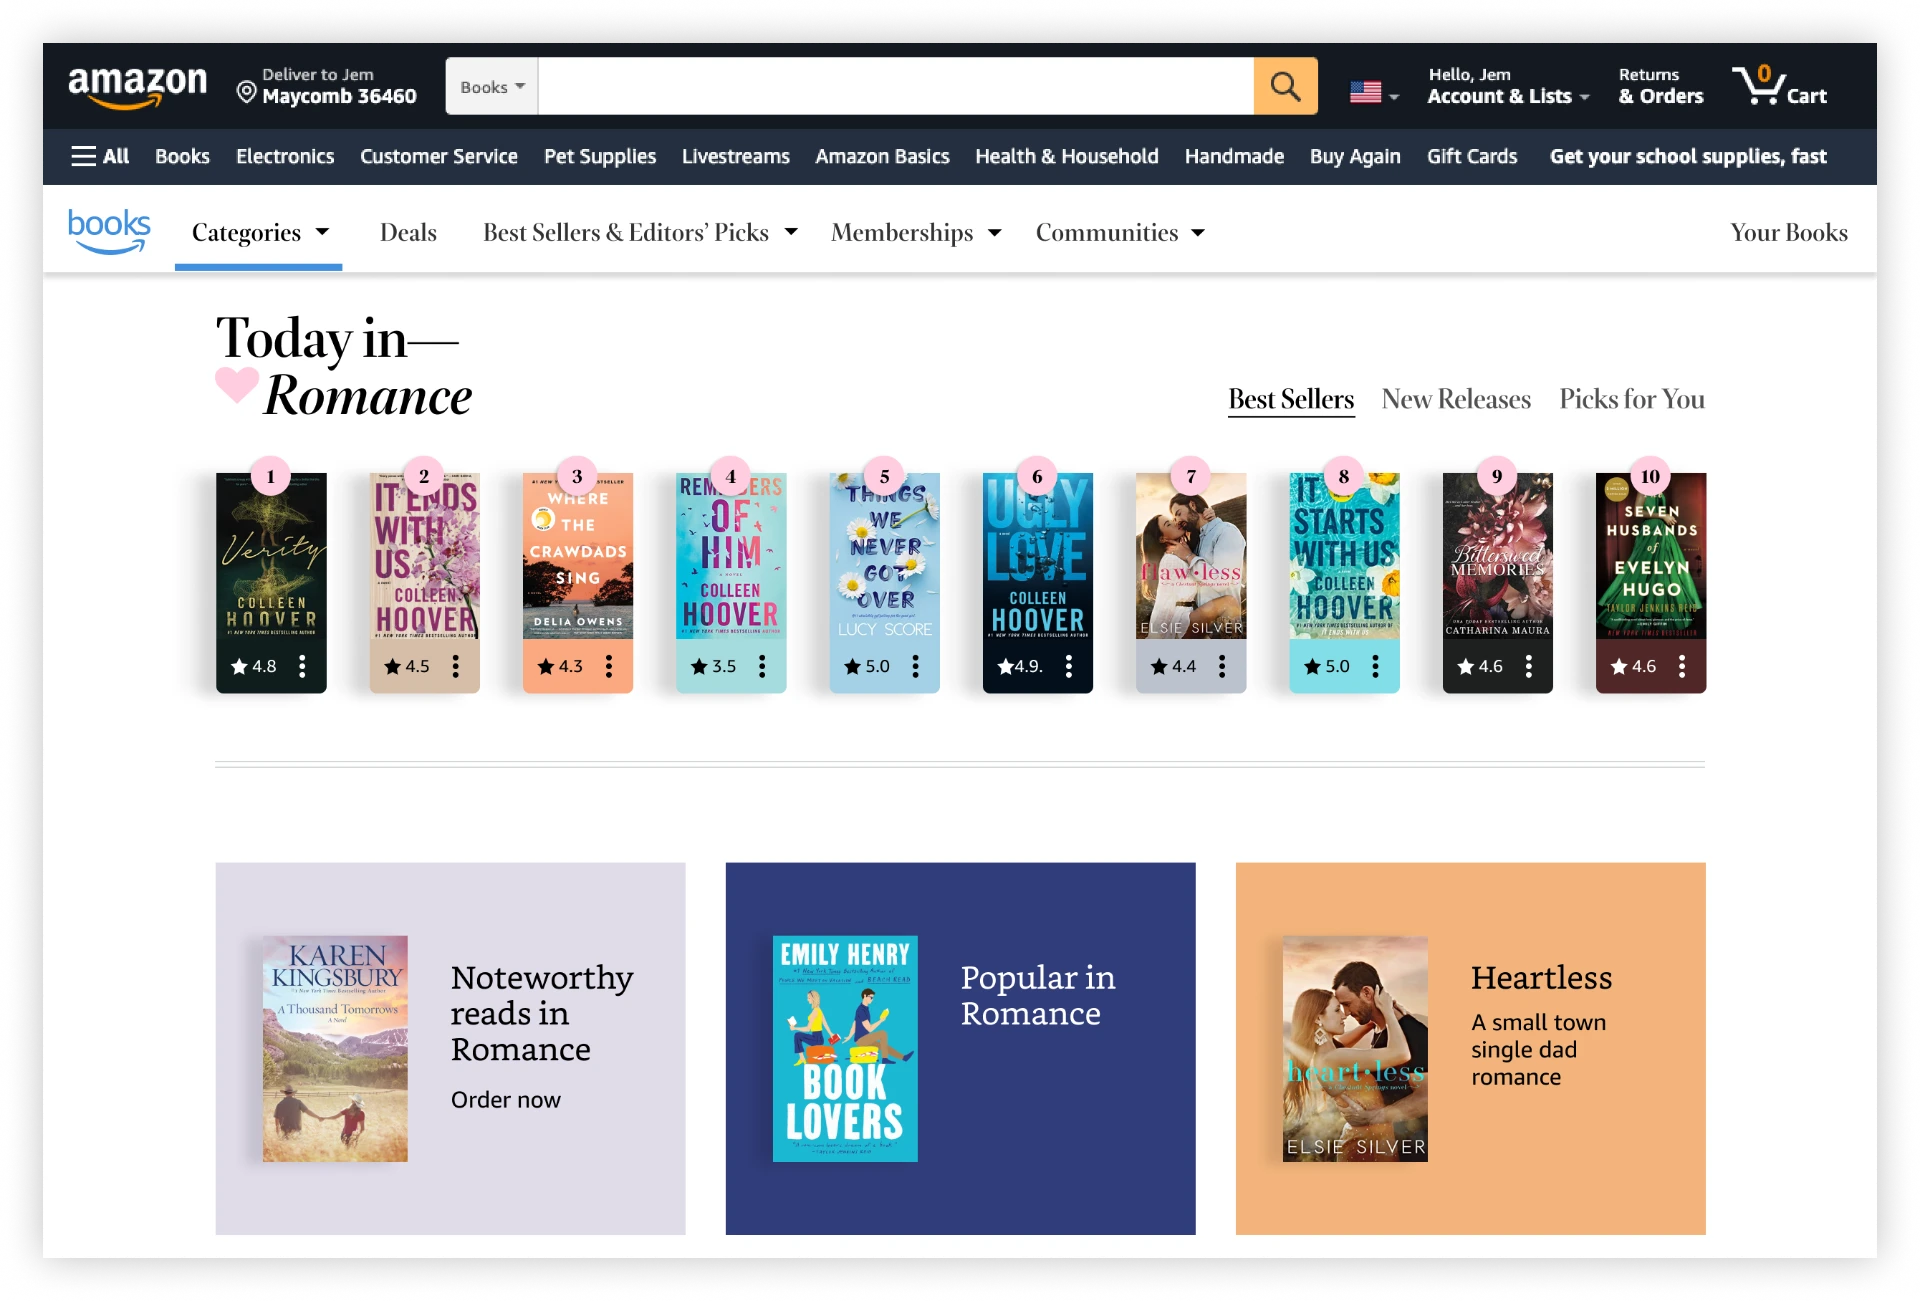Image resolution: width=1920 pixels, height=1301 pixels.
Task: Open Handmade in the navigation bar
Action: (x=1234, y=156)
